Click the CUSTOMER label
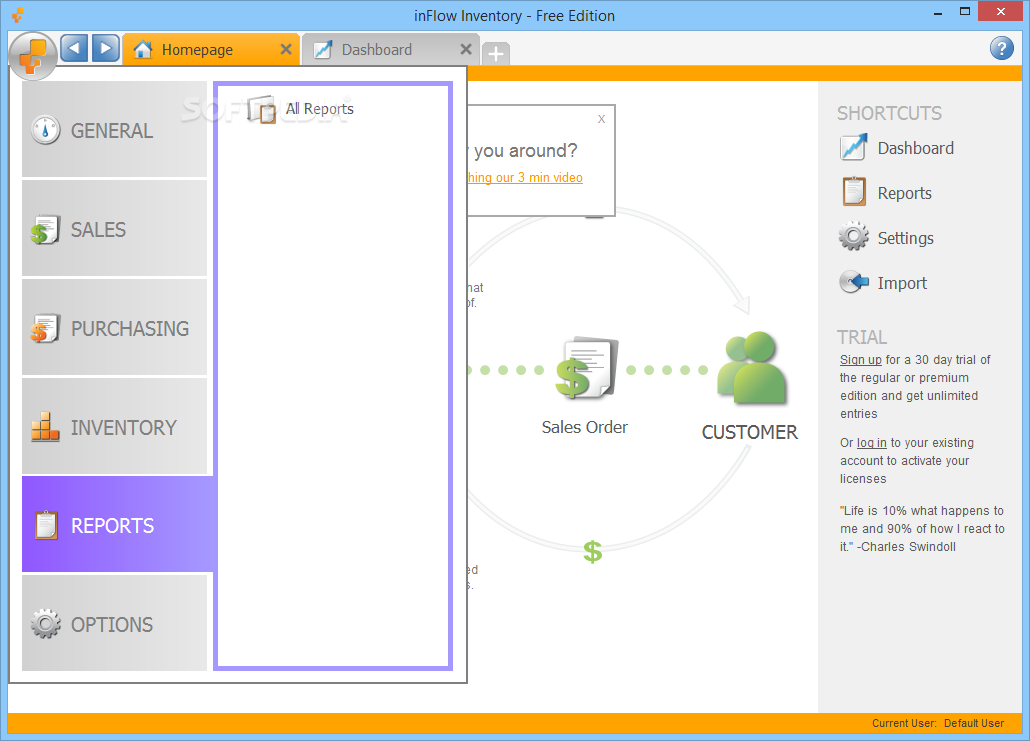 coord(750,432)
